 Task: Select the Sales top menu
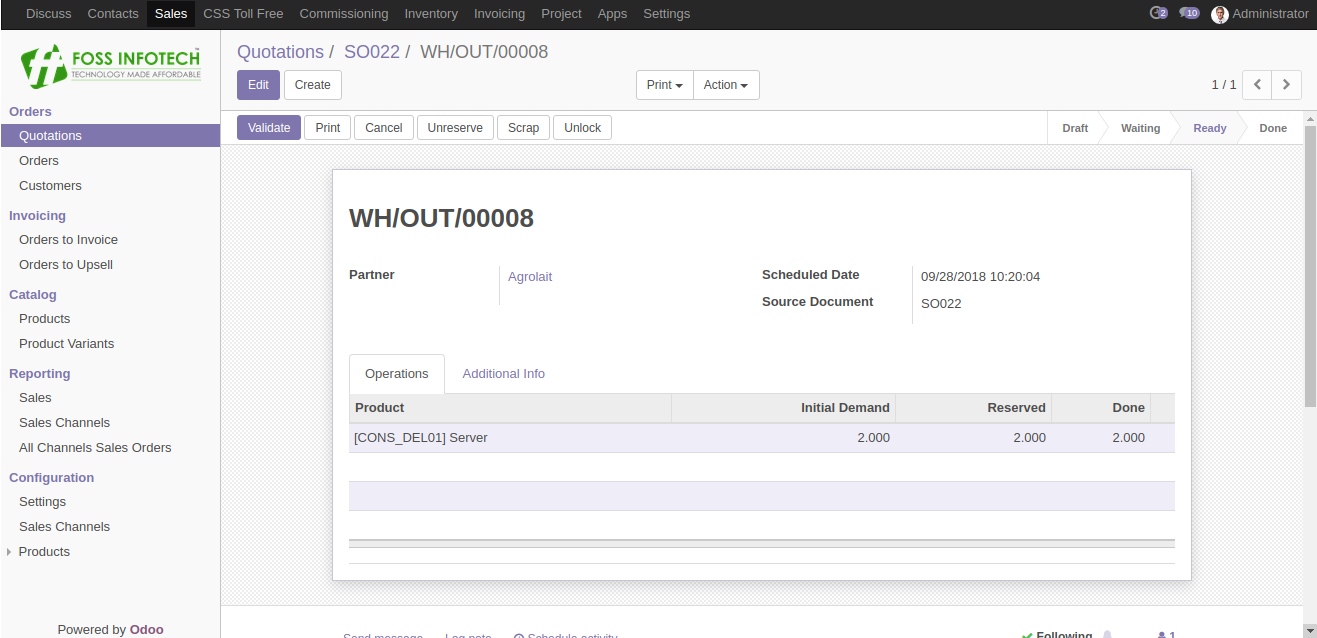171,14
